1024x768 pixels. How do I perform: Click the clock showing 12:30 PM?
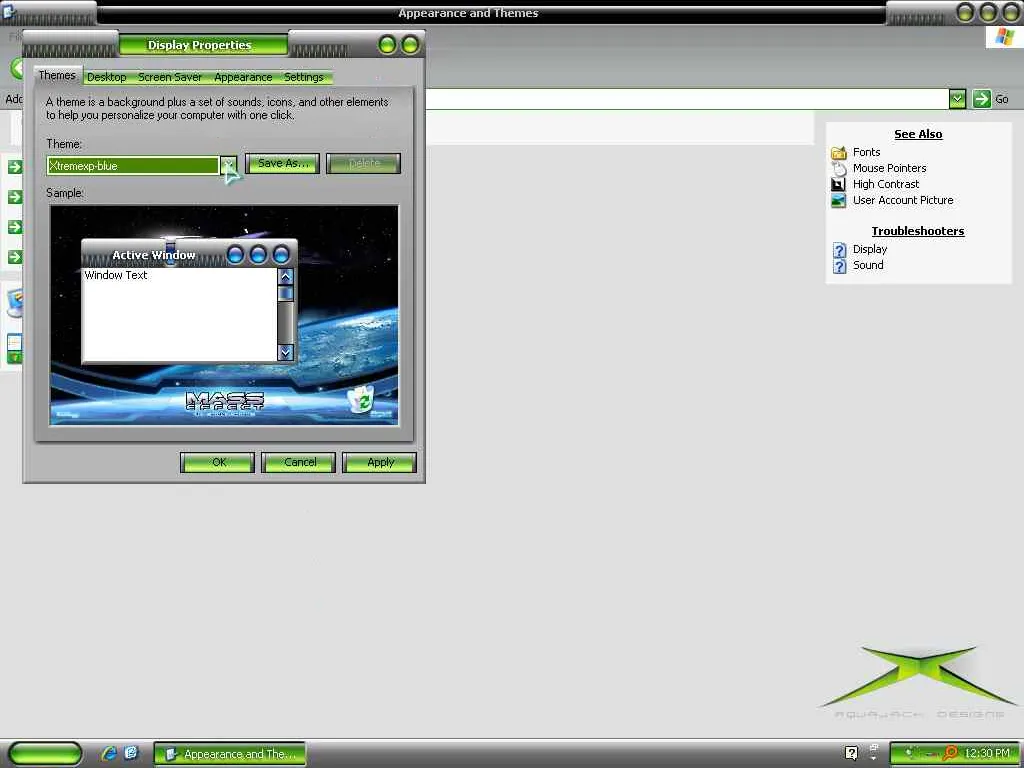tap(987, 754)
